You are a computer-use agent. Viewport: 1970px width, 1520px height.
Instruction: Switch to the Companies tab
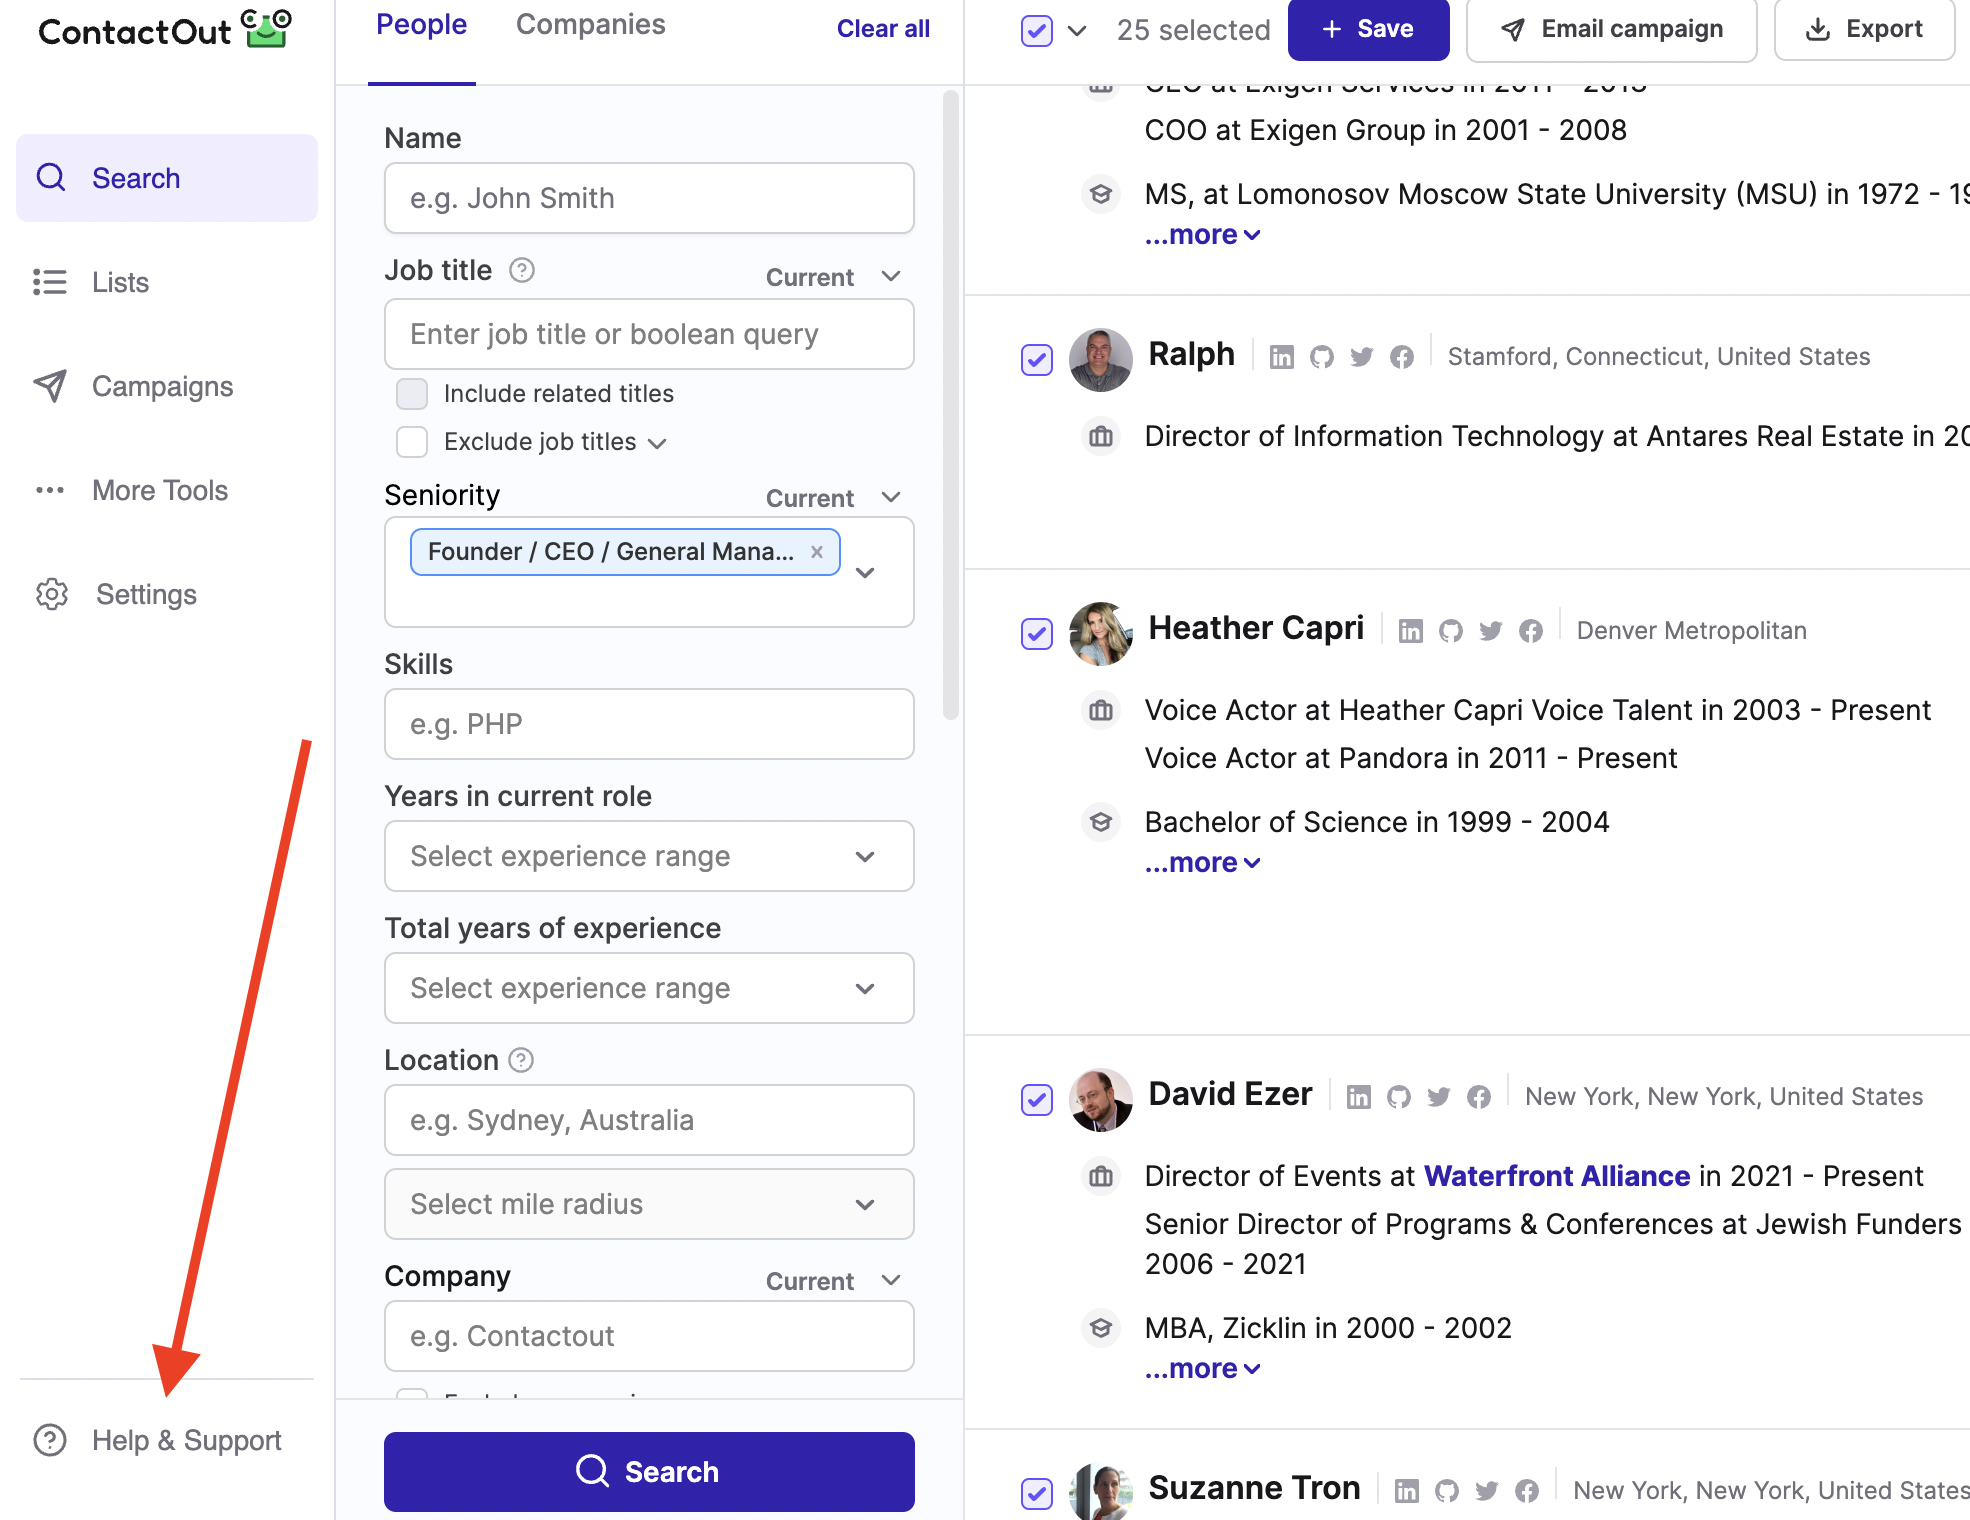tap(590, 25)
